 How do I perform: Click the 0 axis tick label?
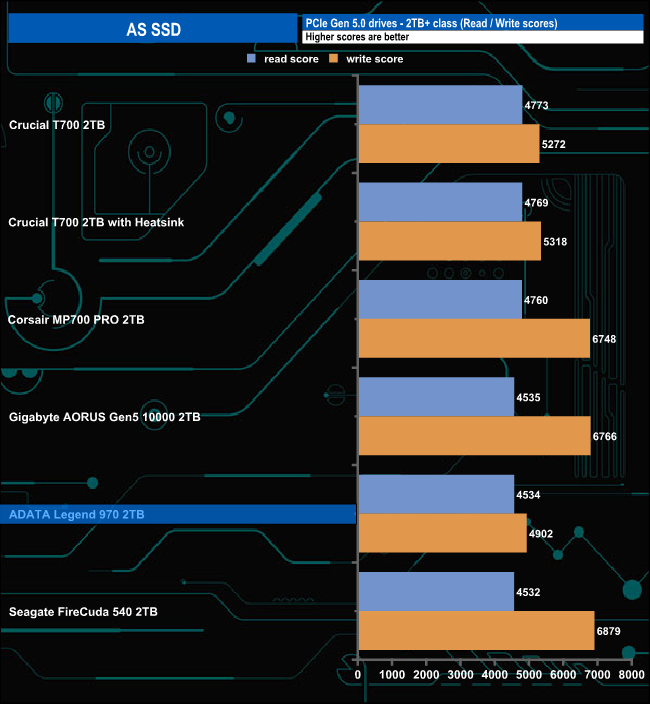click(x=358, y=674)
